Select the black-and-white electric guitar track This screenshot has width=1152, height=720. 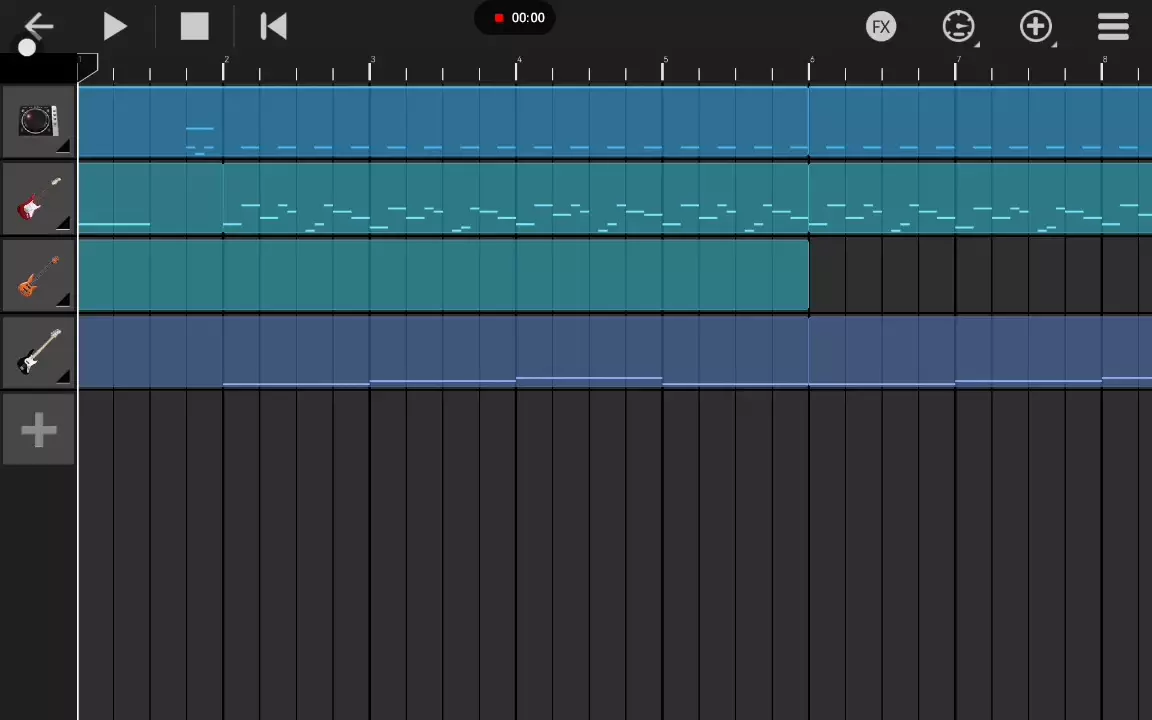[x=37, y=353]
